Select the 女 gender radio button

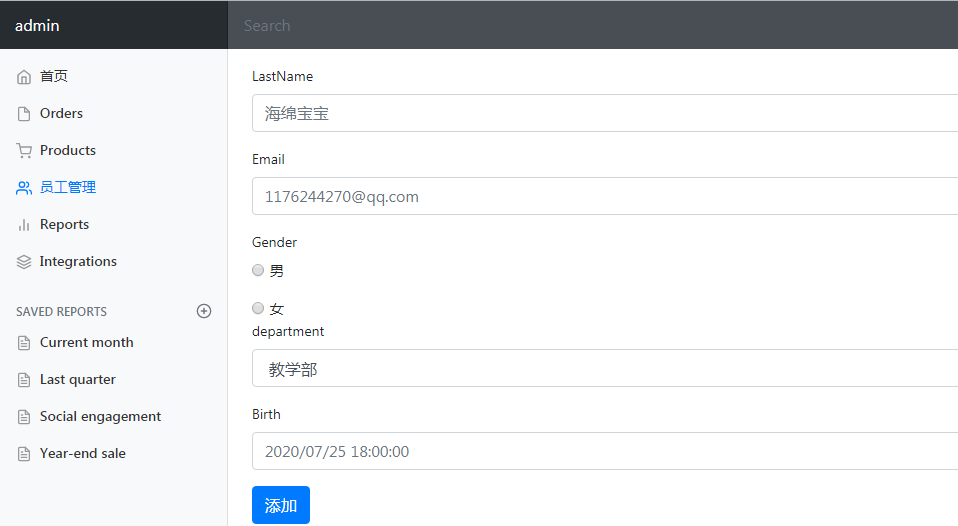click(x=258, y=308)
